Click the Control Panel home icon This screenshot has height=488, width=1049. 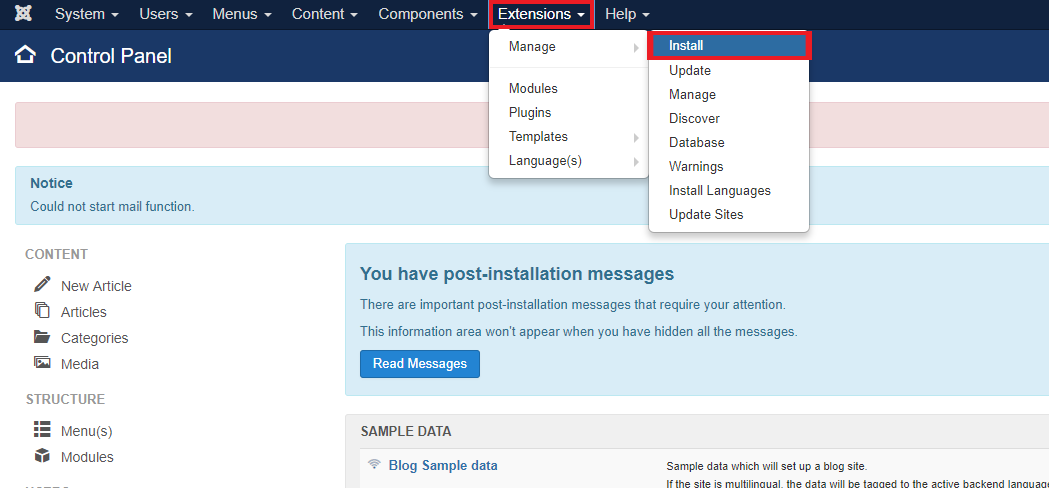click(26, 55)
